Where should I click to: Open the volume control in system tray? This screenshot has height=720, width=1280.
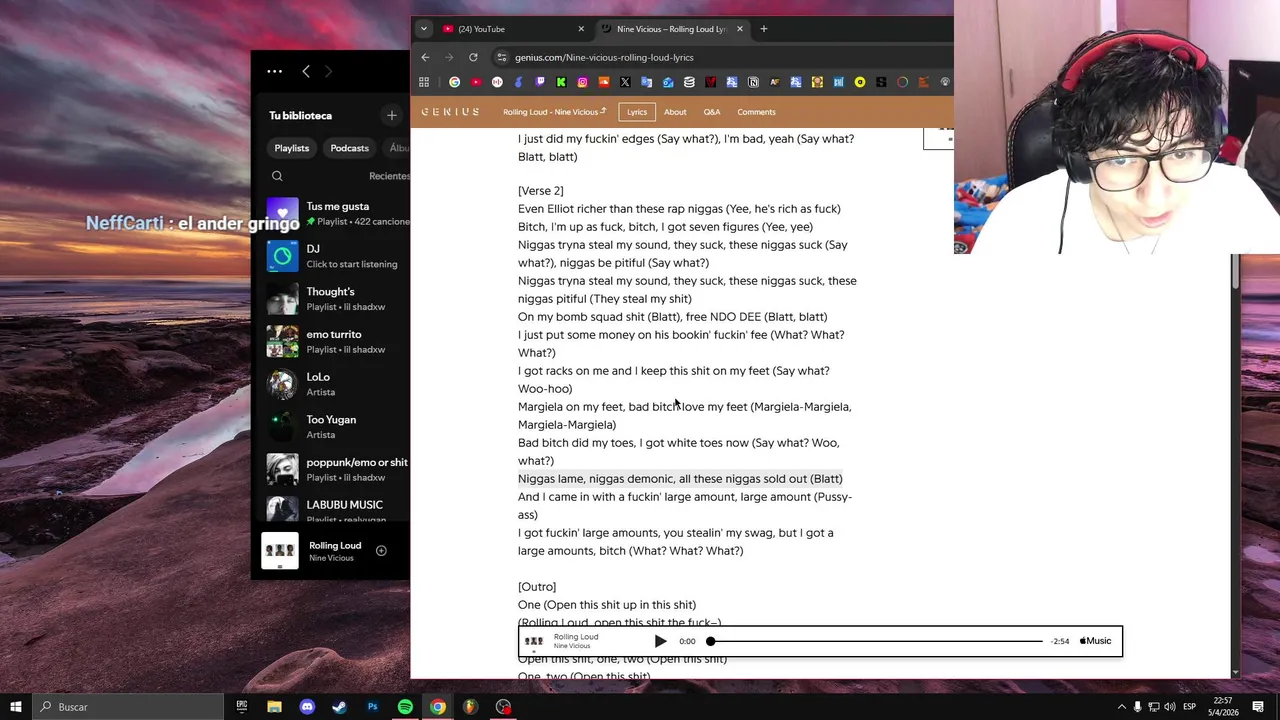(1170, 707)
